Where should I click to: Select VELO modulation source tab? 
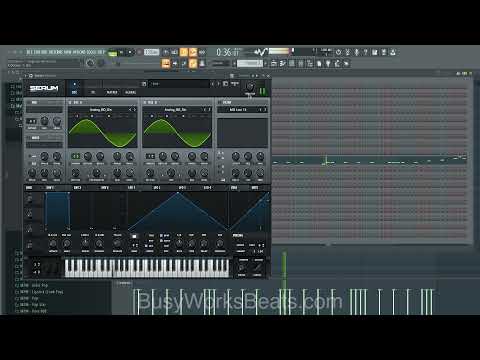pos(234,188)
